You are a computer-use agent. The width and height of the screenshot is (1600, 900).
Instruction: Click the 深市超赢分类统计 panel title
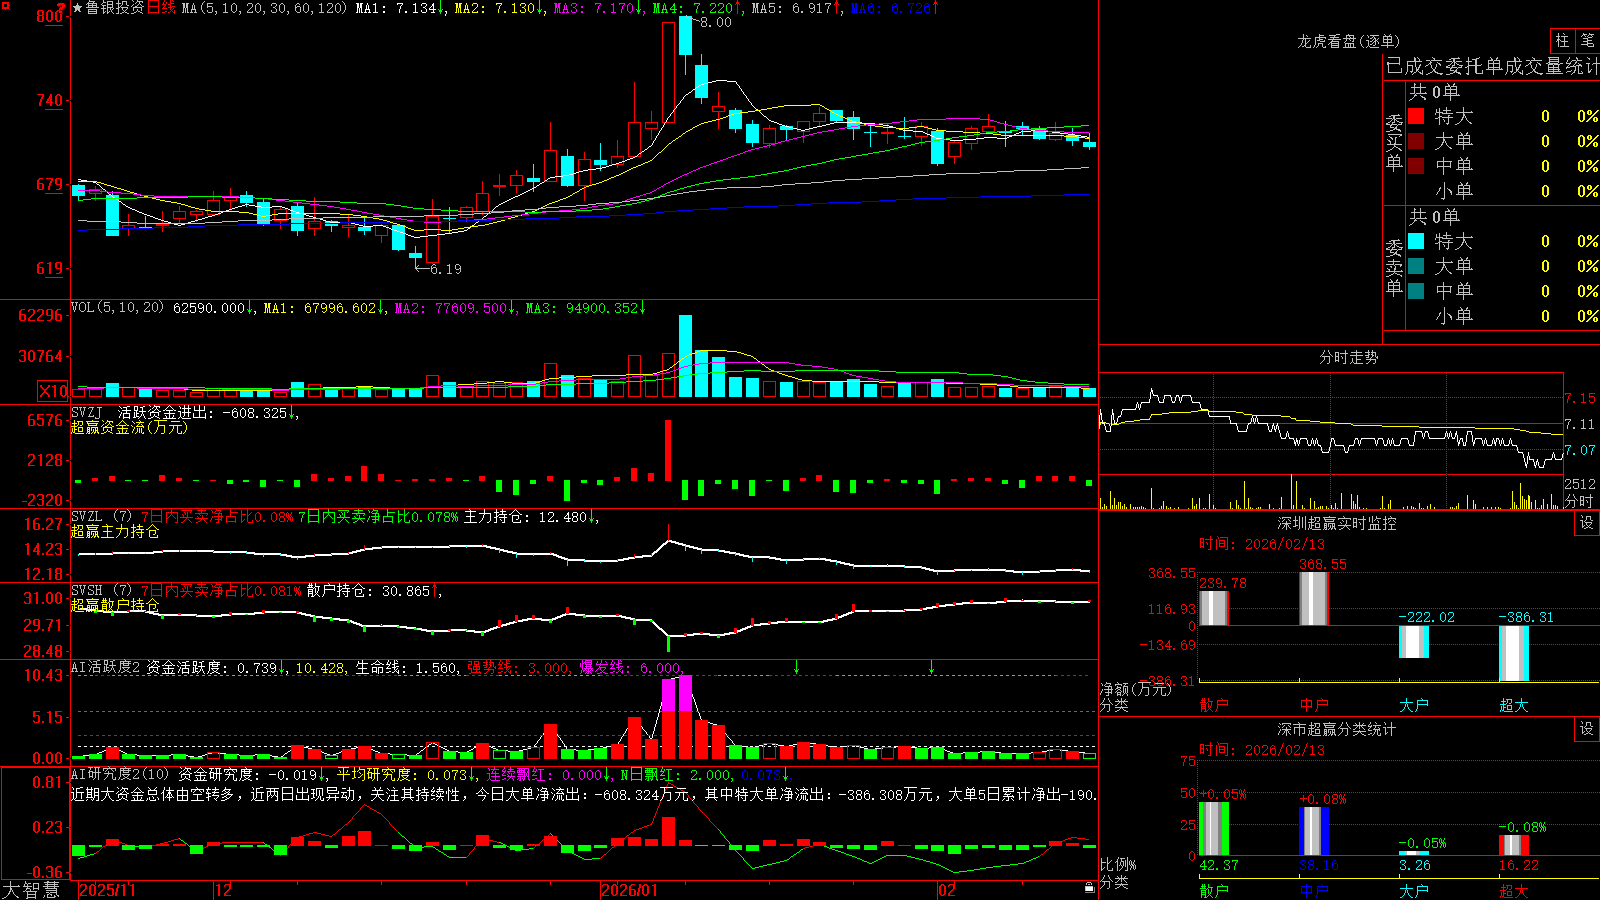pyautogui.click(x=1337, y=729)
